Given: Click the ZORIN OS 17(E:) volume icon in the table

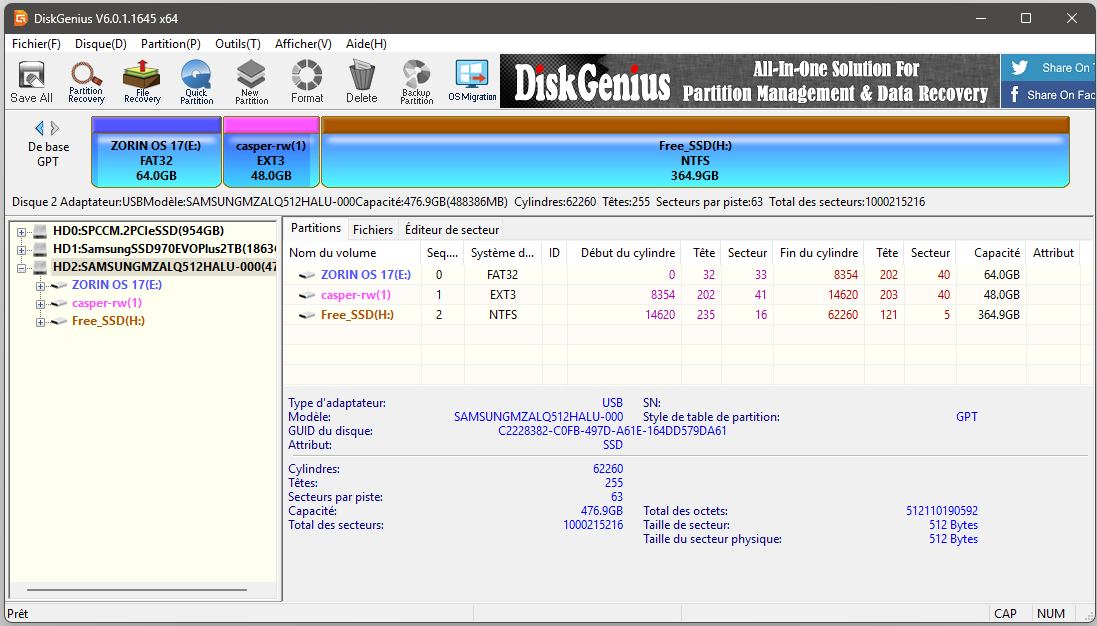Looking at the screenshot, I should (x=306, y=276).
